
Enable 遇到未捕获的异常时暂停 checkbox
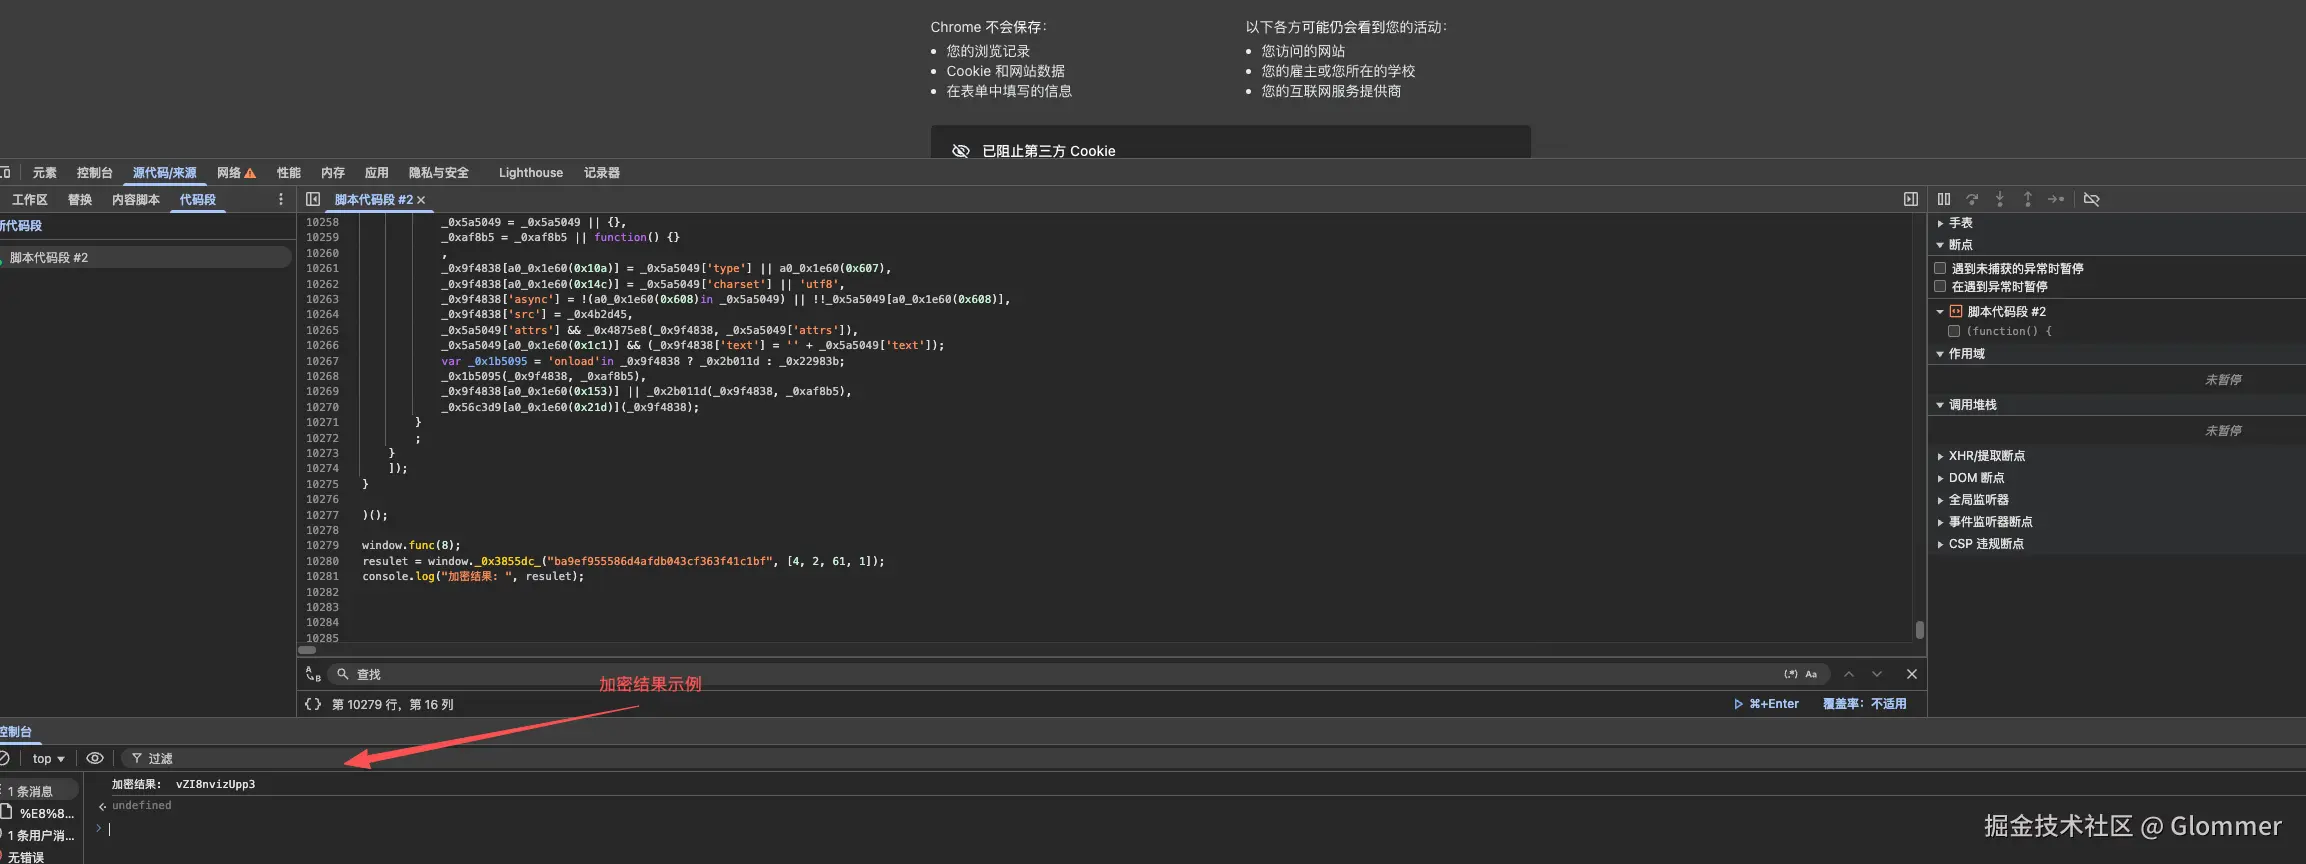click(1940, 268)
